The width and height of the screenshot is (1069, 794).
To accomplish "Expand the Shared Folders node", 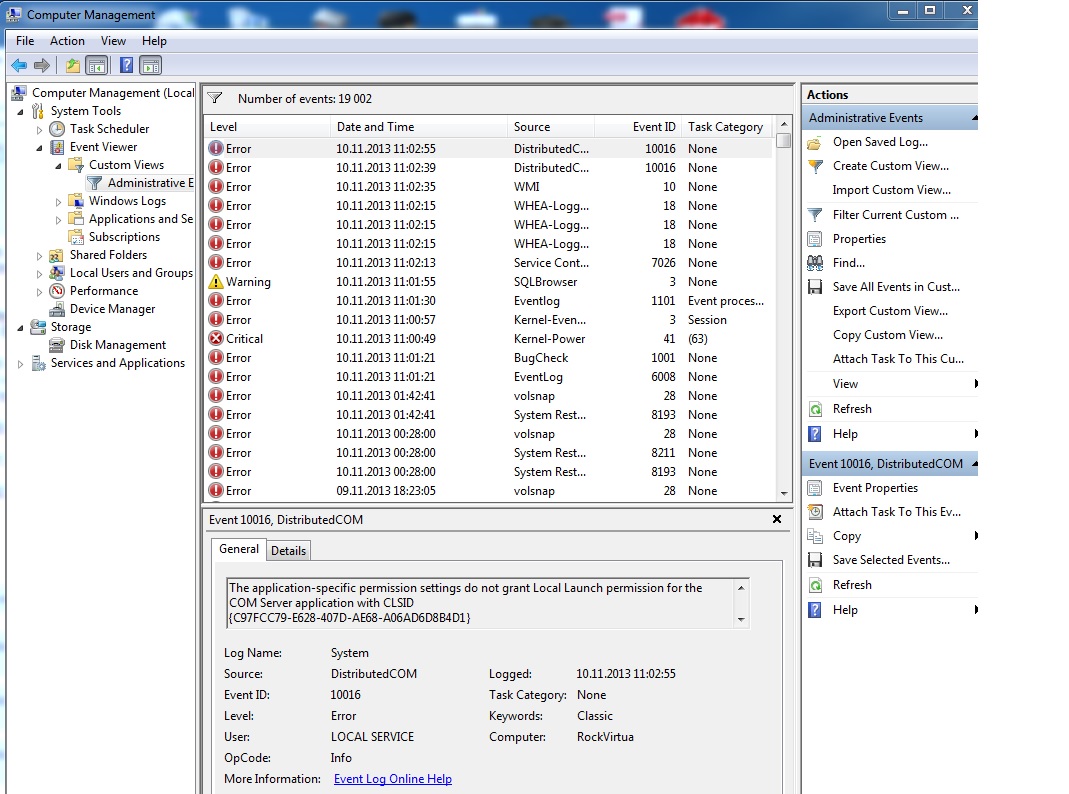I will pos(40,256).
